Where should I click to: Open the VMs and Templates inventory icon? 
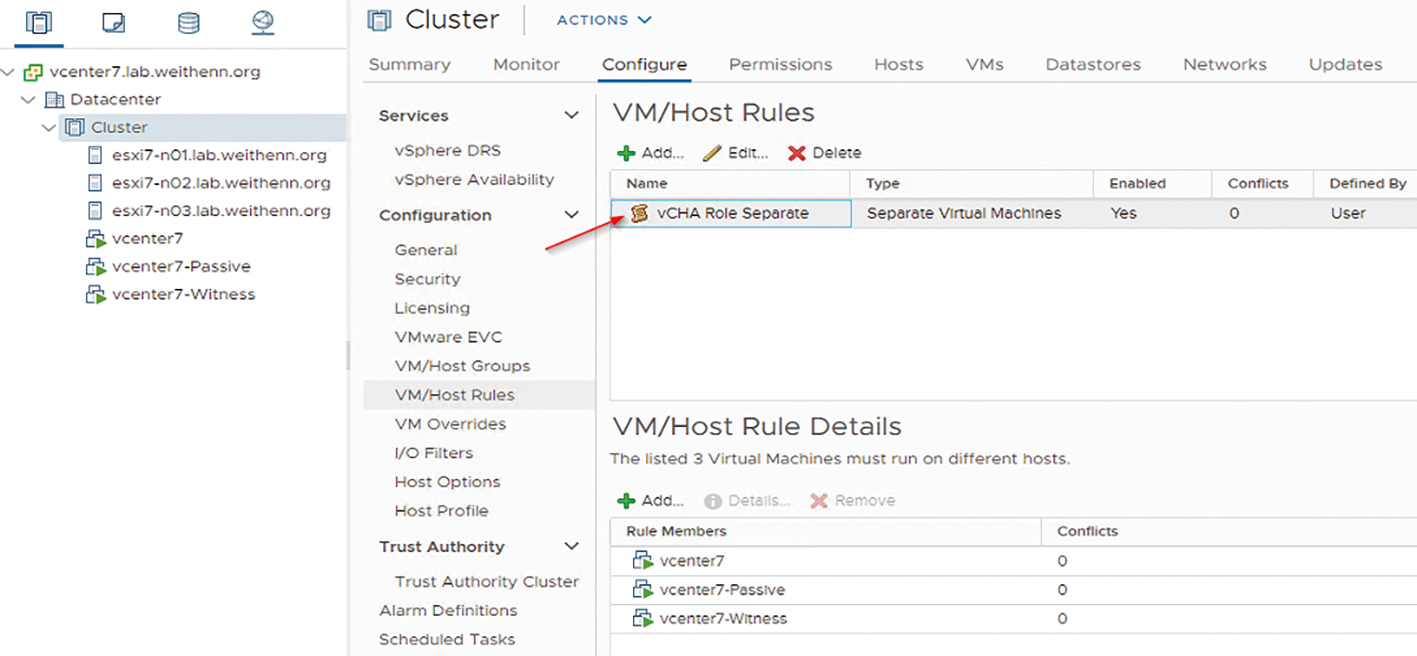113,22
